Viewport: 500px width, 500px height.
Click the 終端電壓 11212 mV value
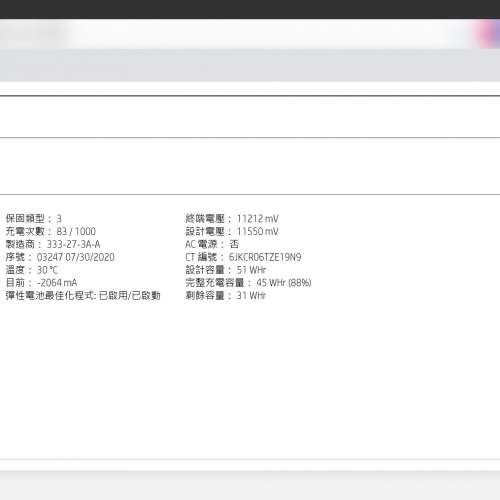click(258, 219)
